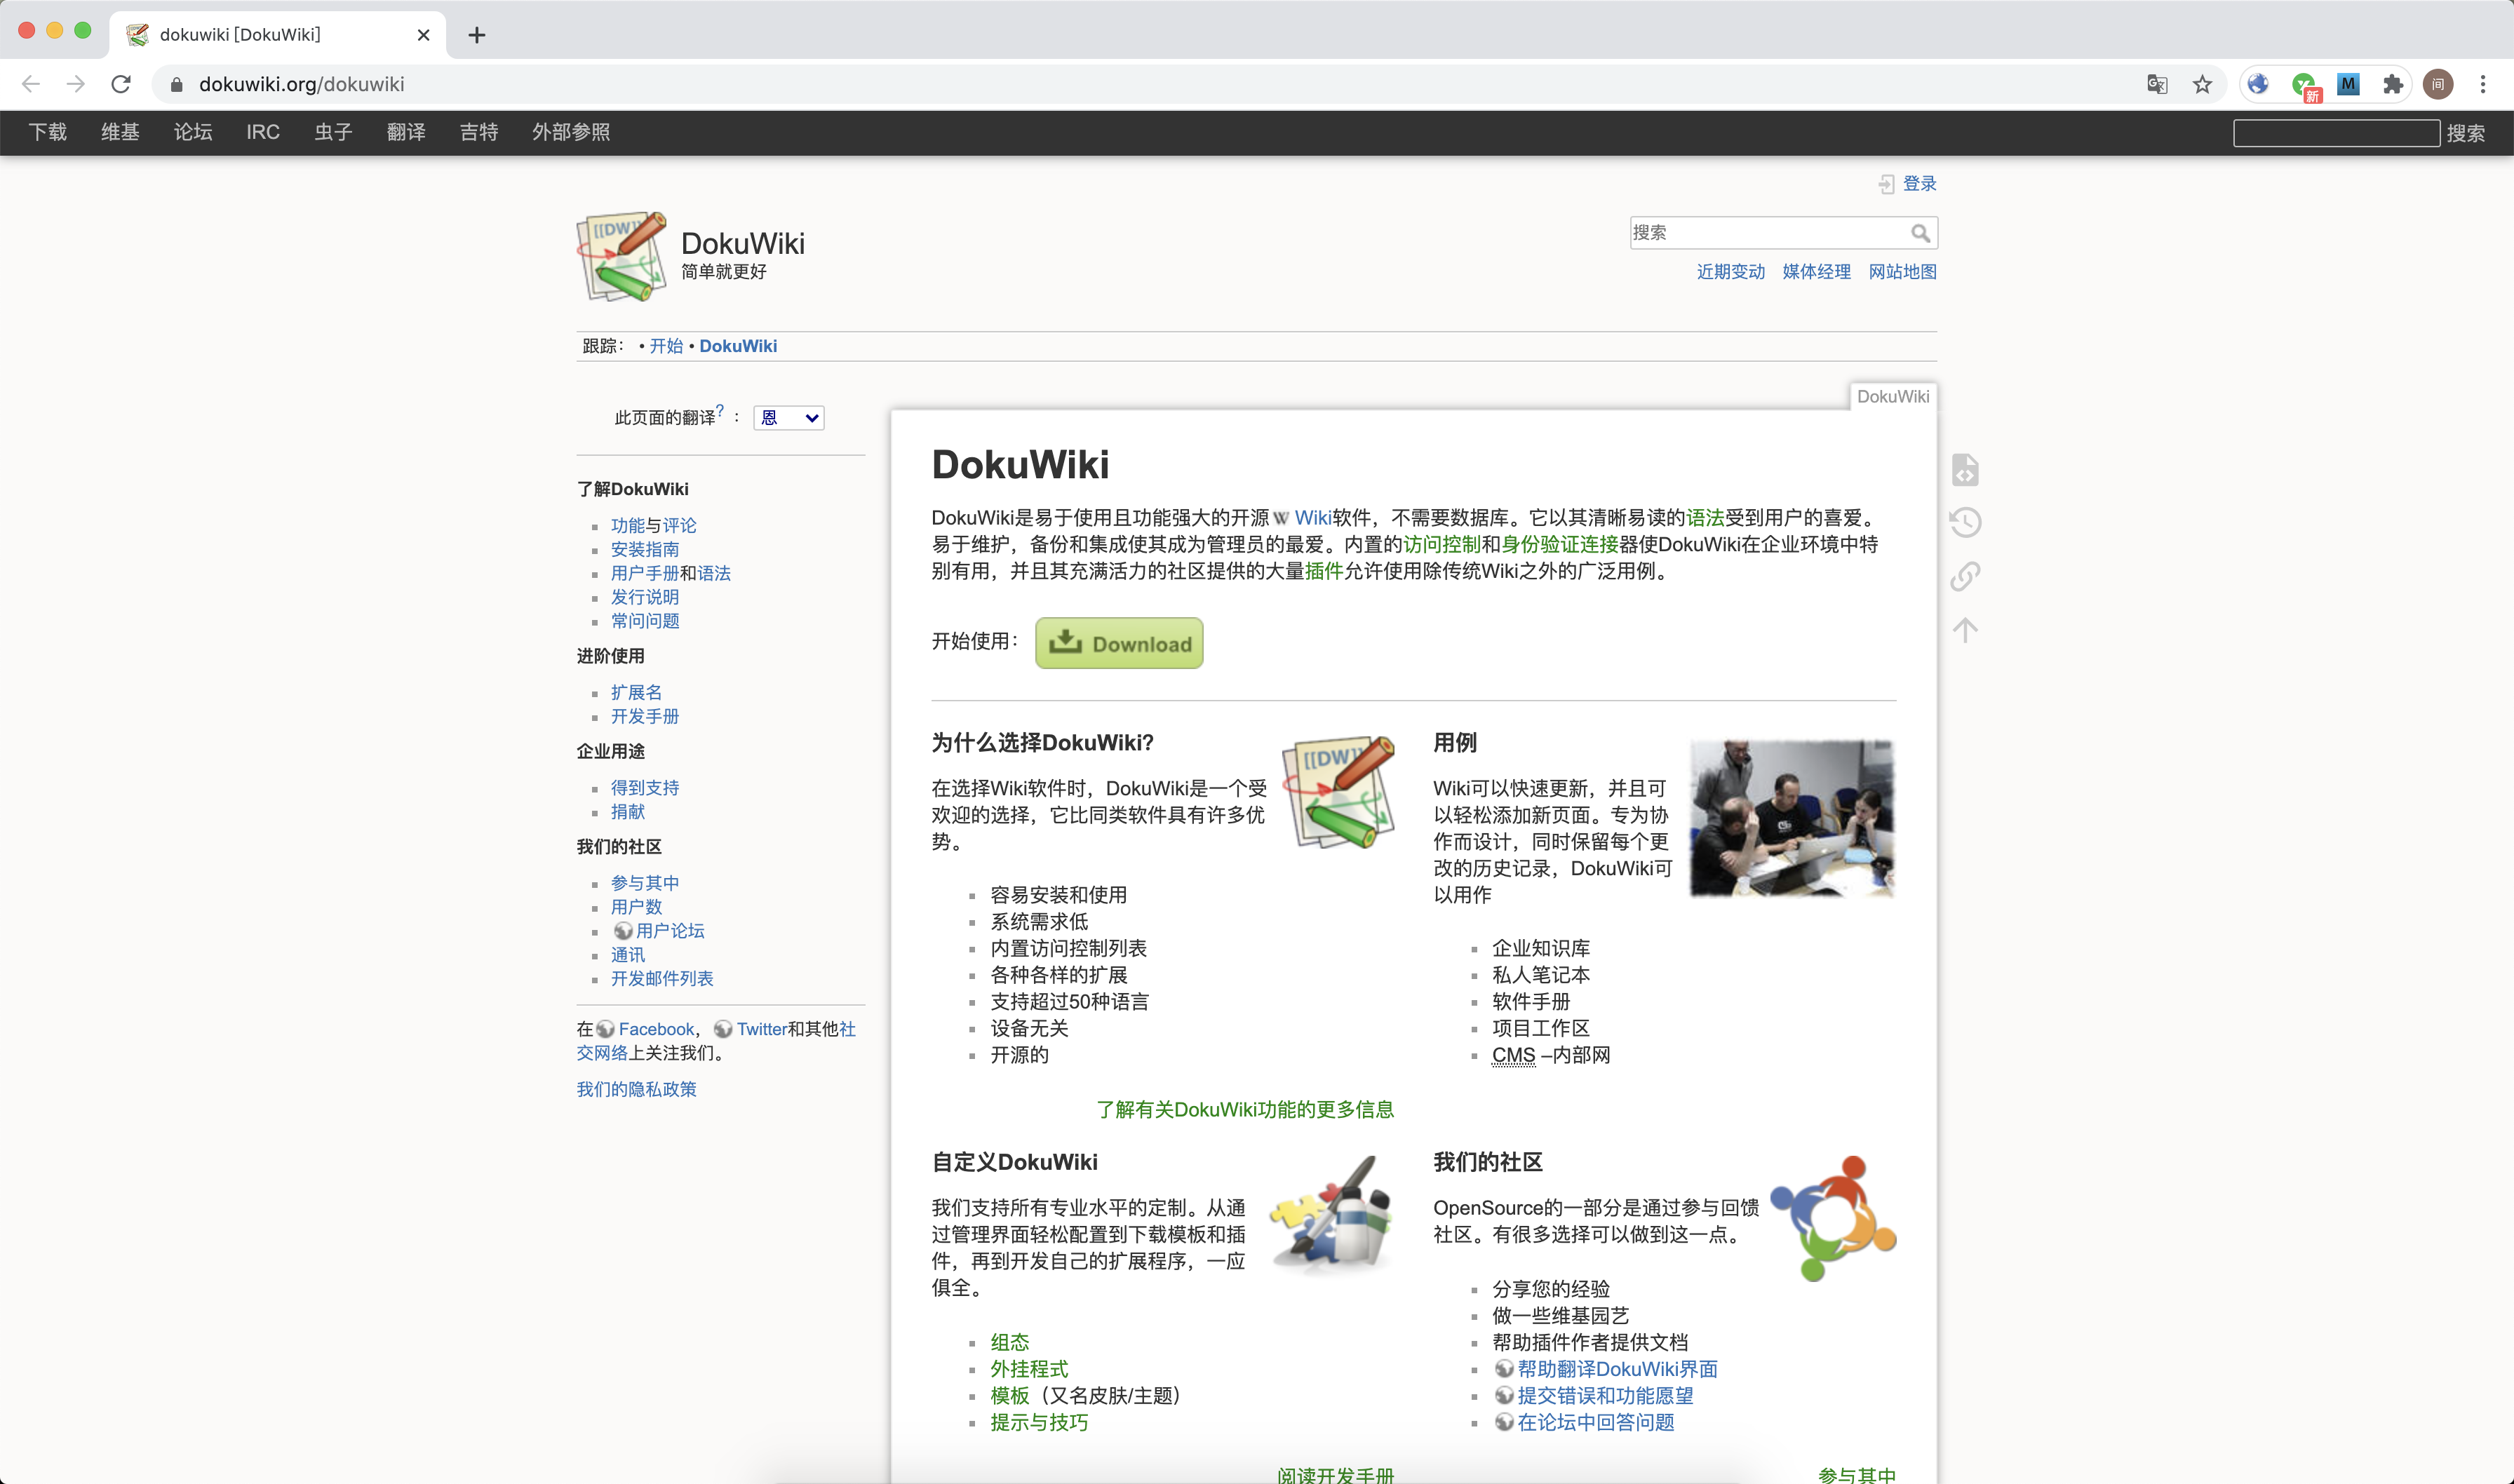Click the 登录 login link
This screenshot has height=1484, width=2514.
[1919, 184]
